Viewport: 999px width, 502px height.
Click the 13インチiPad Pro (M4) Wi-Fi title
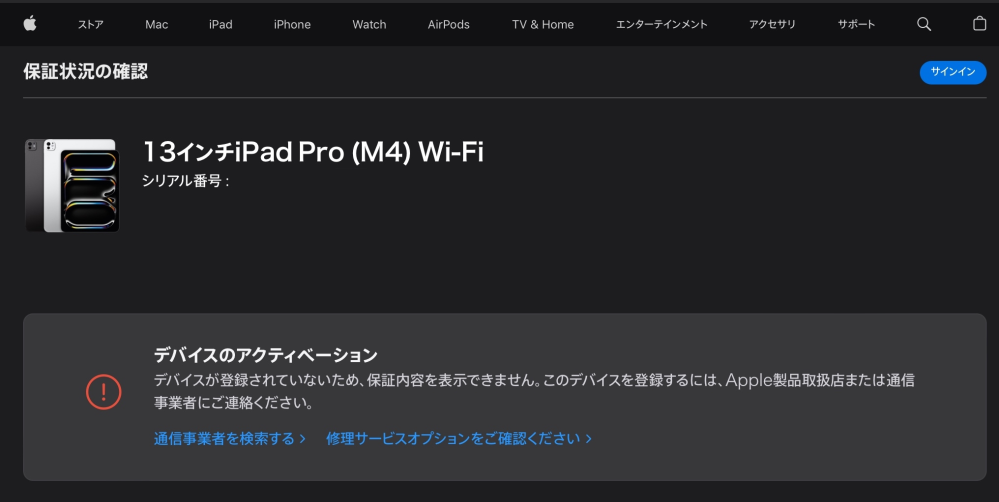[313, 152]
